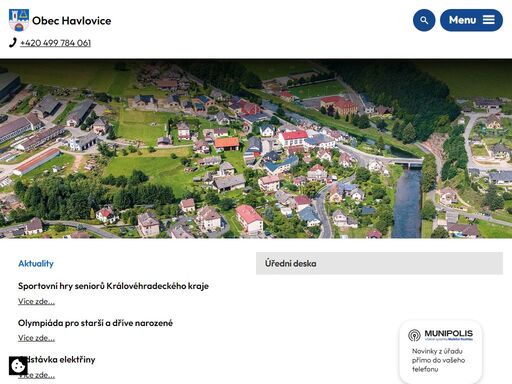Open the Obec Havlovice home title
The width and height of the screenshot is (512, 384).
pyautogui.click(x=72, y=21)
